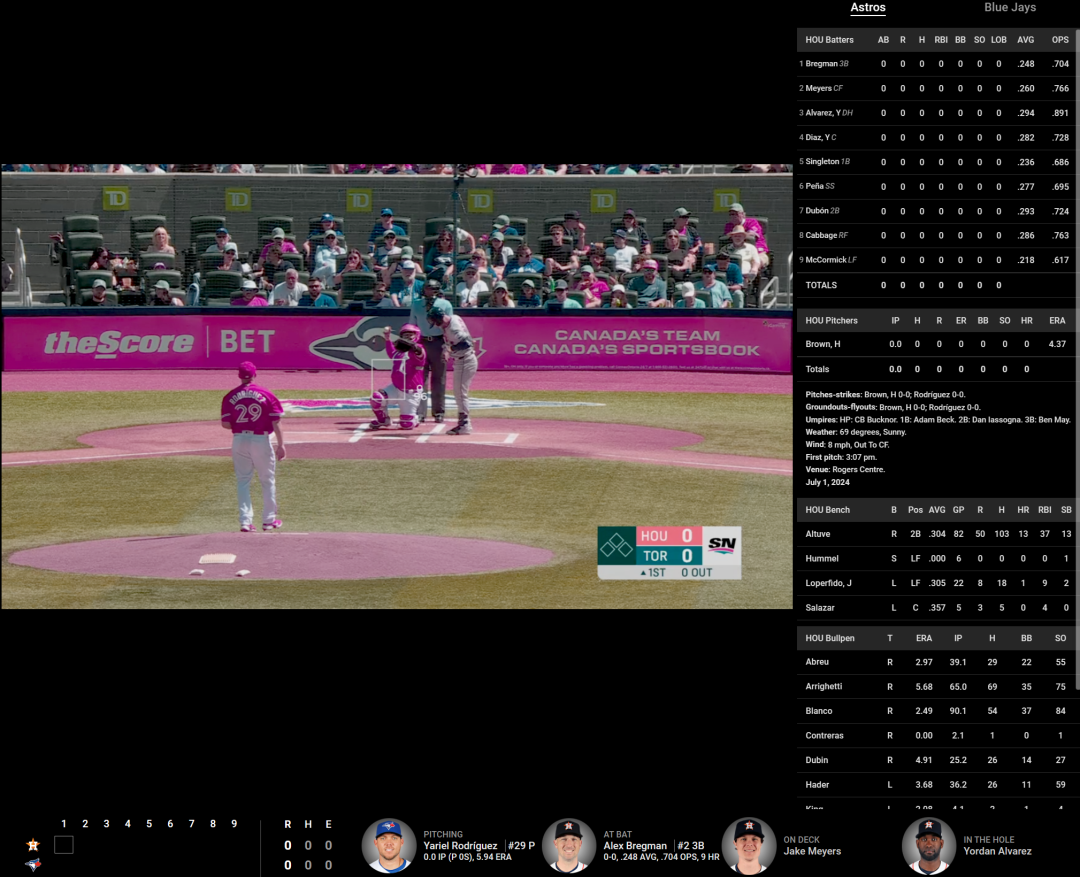Open Jake Meyers on-deck headshot
The image size is (1080, 877).
(749, 845)
